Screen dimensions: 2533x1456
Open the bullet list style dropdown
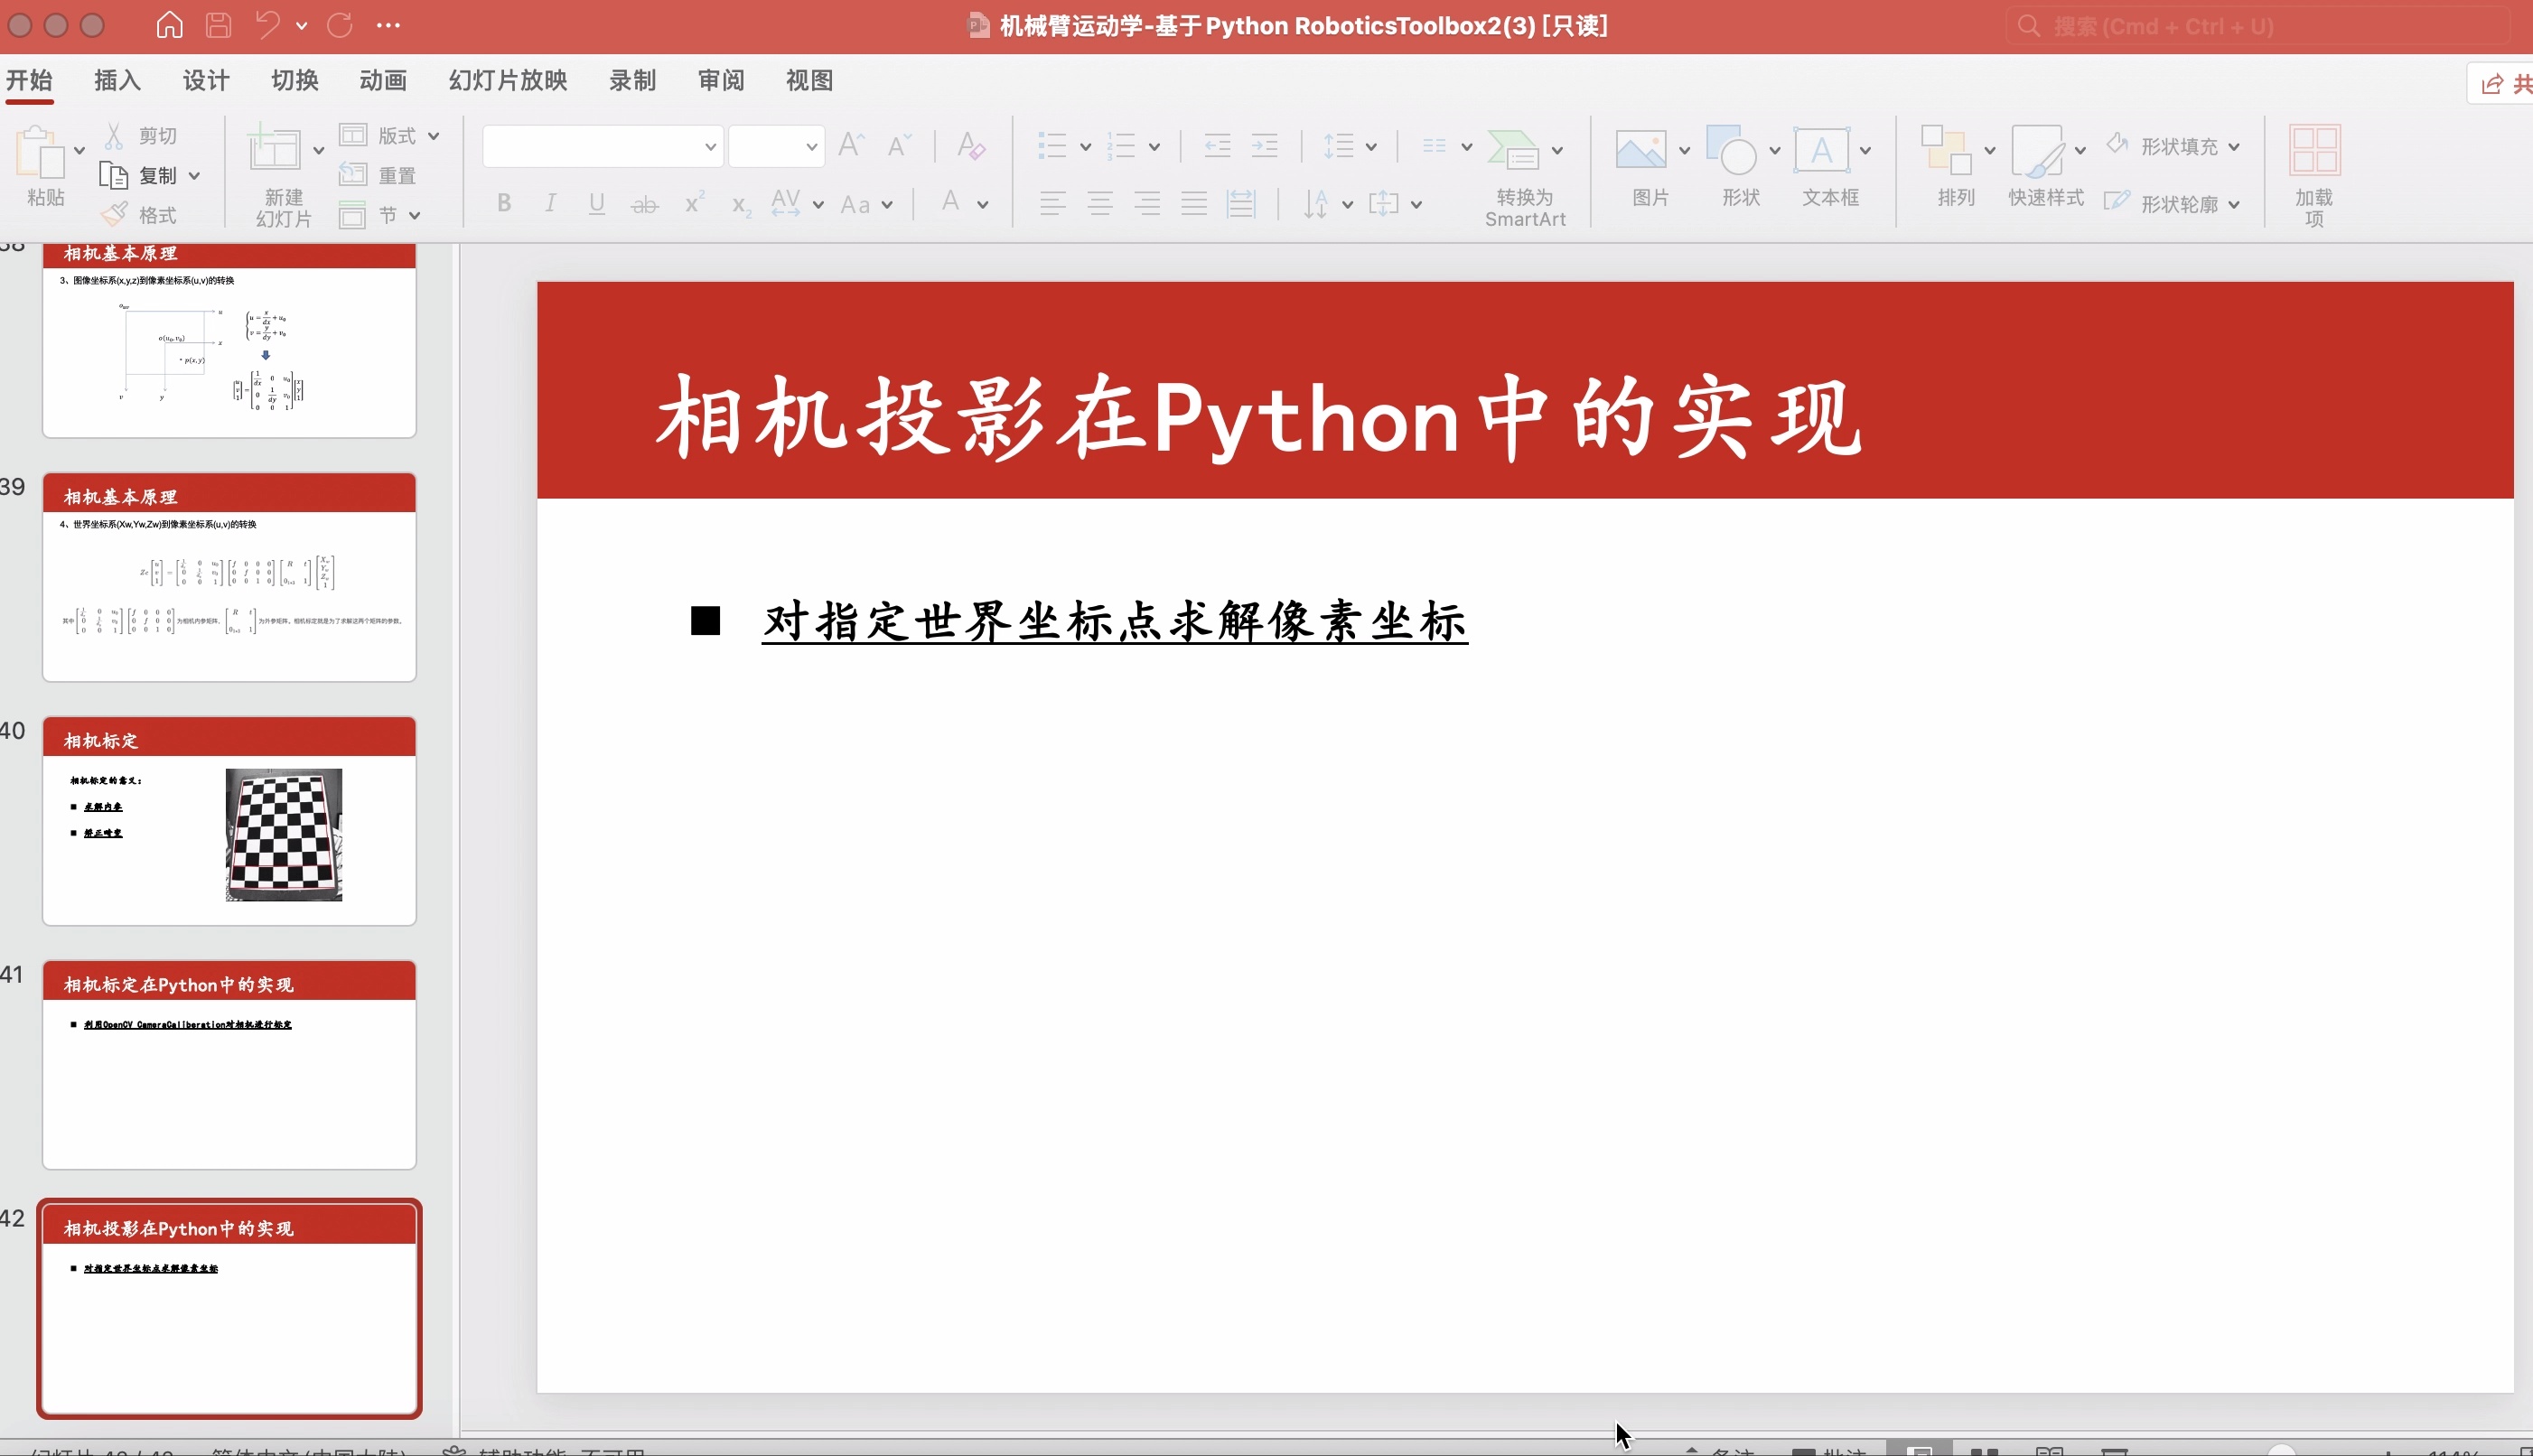1084,146
